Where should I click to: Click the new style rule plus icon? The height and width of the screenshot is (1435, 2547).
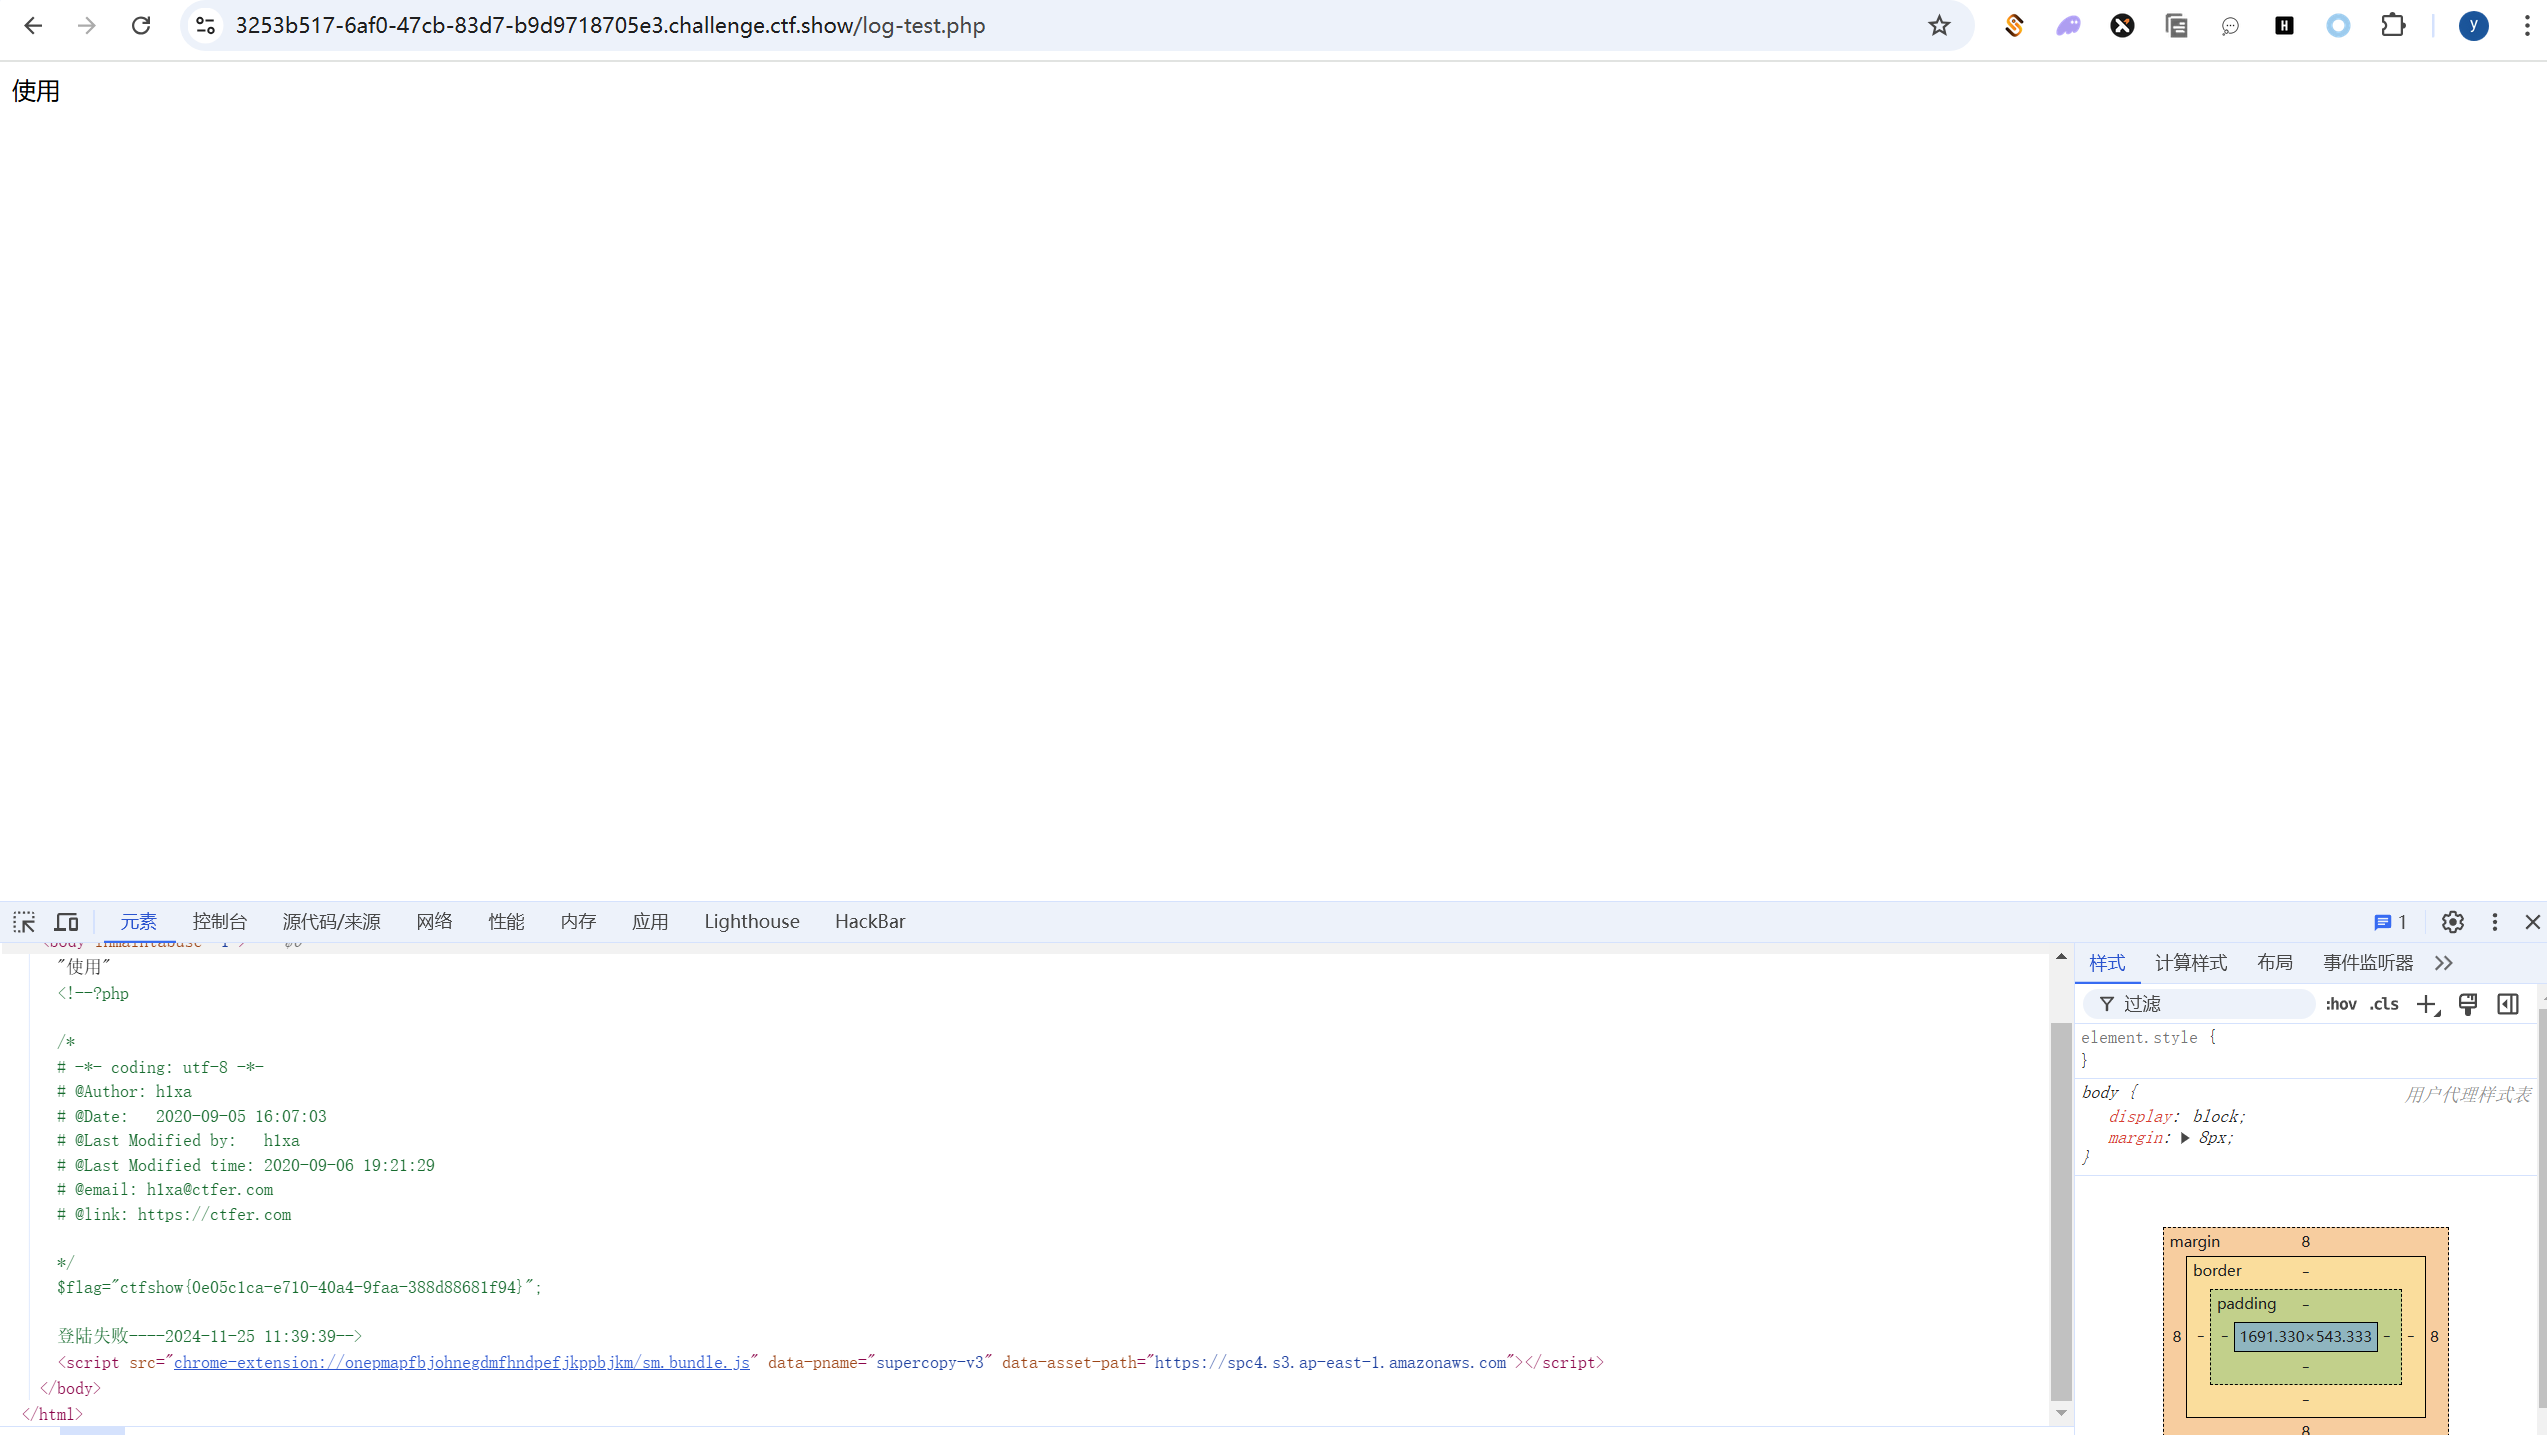[x=2427, y=1004]
